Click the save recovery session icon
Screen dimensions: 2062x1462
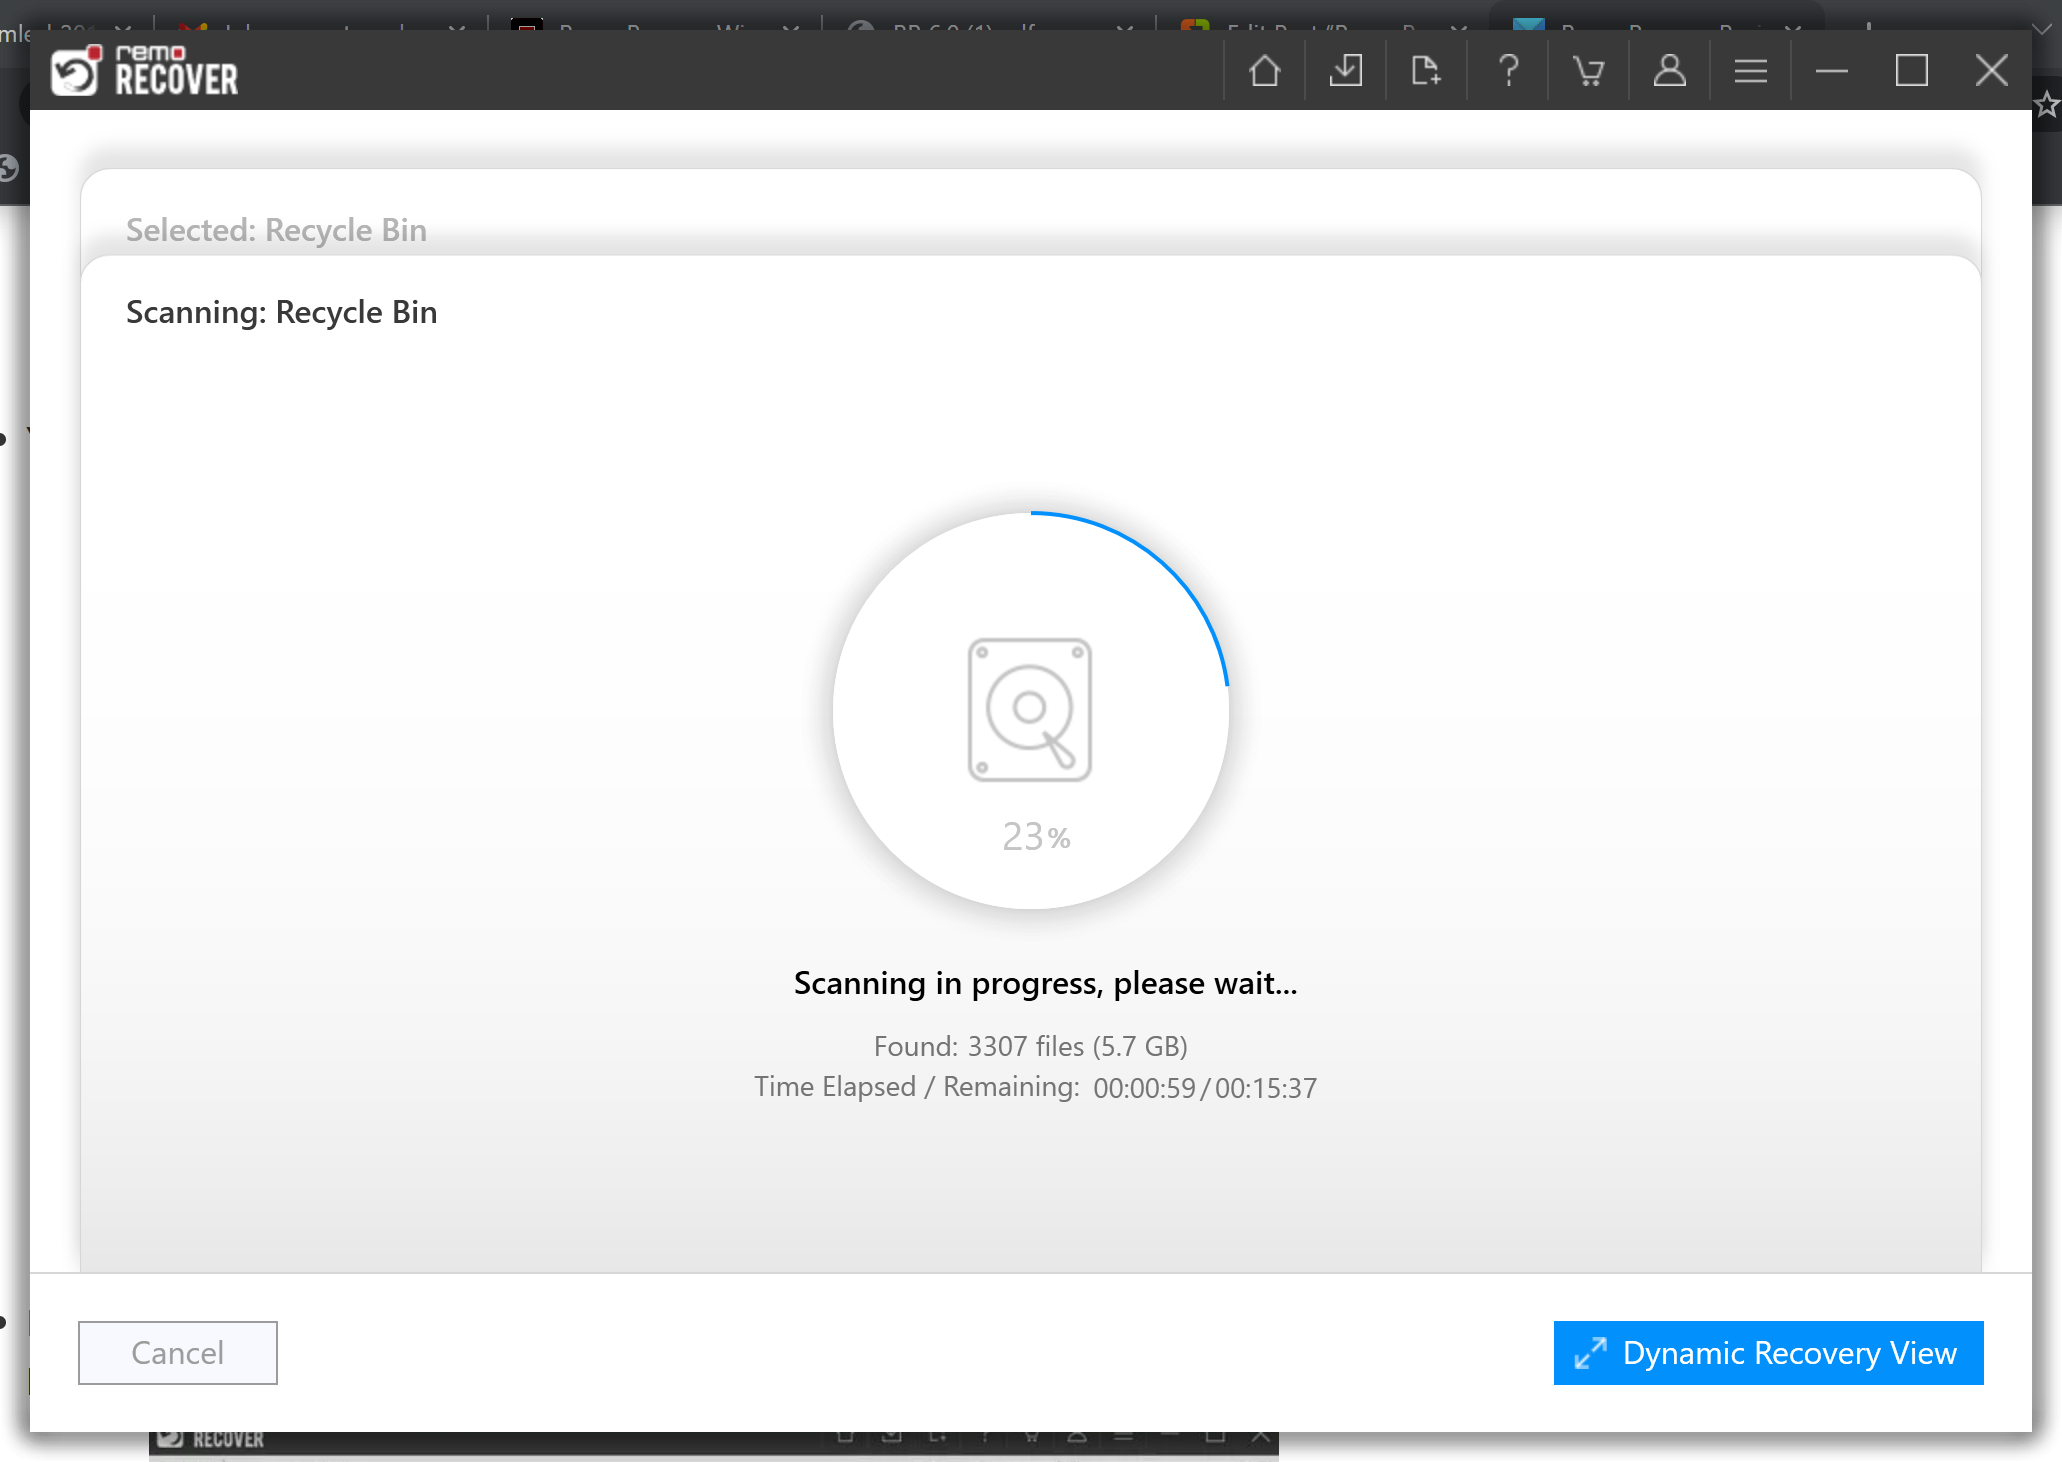pos(1346,71)
